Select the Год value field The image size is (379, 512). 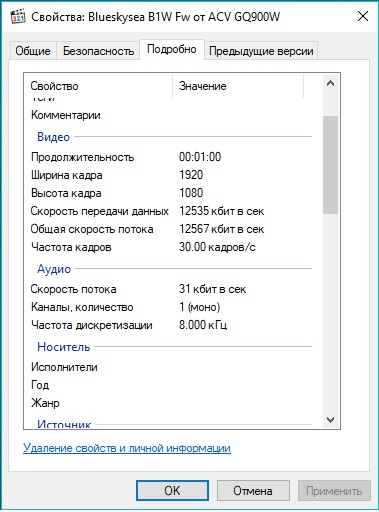pyautogui.click(x=244, y=385)
